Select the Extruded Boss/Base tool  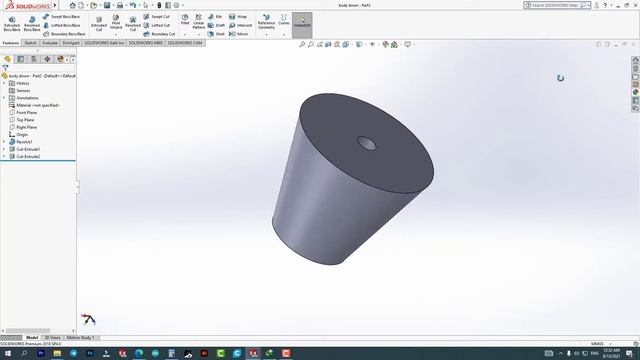[12, 24]
